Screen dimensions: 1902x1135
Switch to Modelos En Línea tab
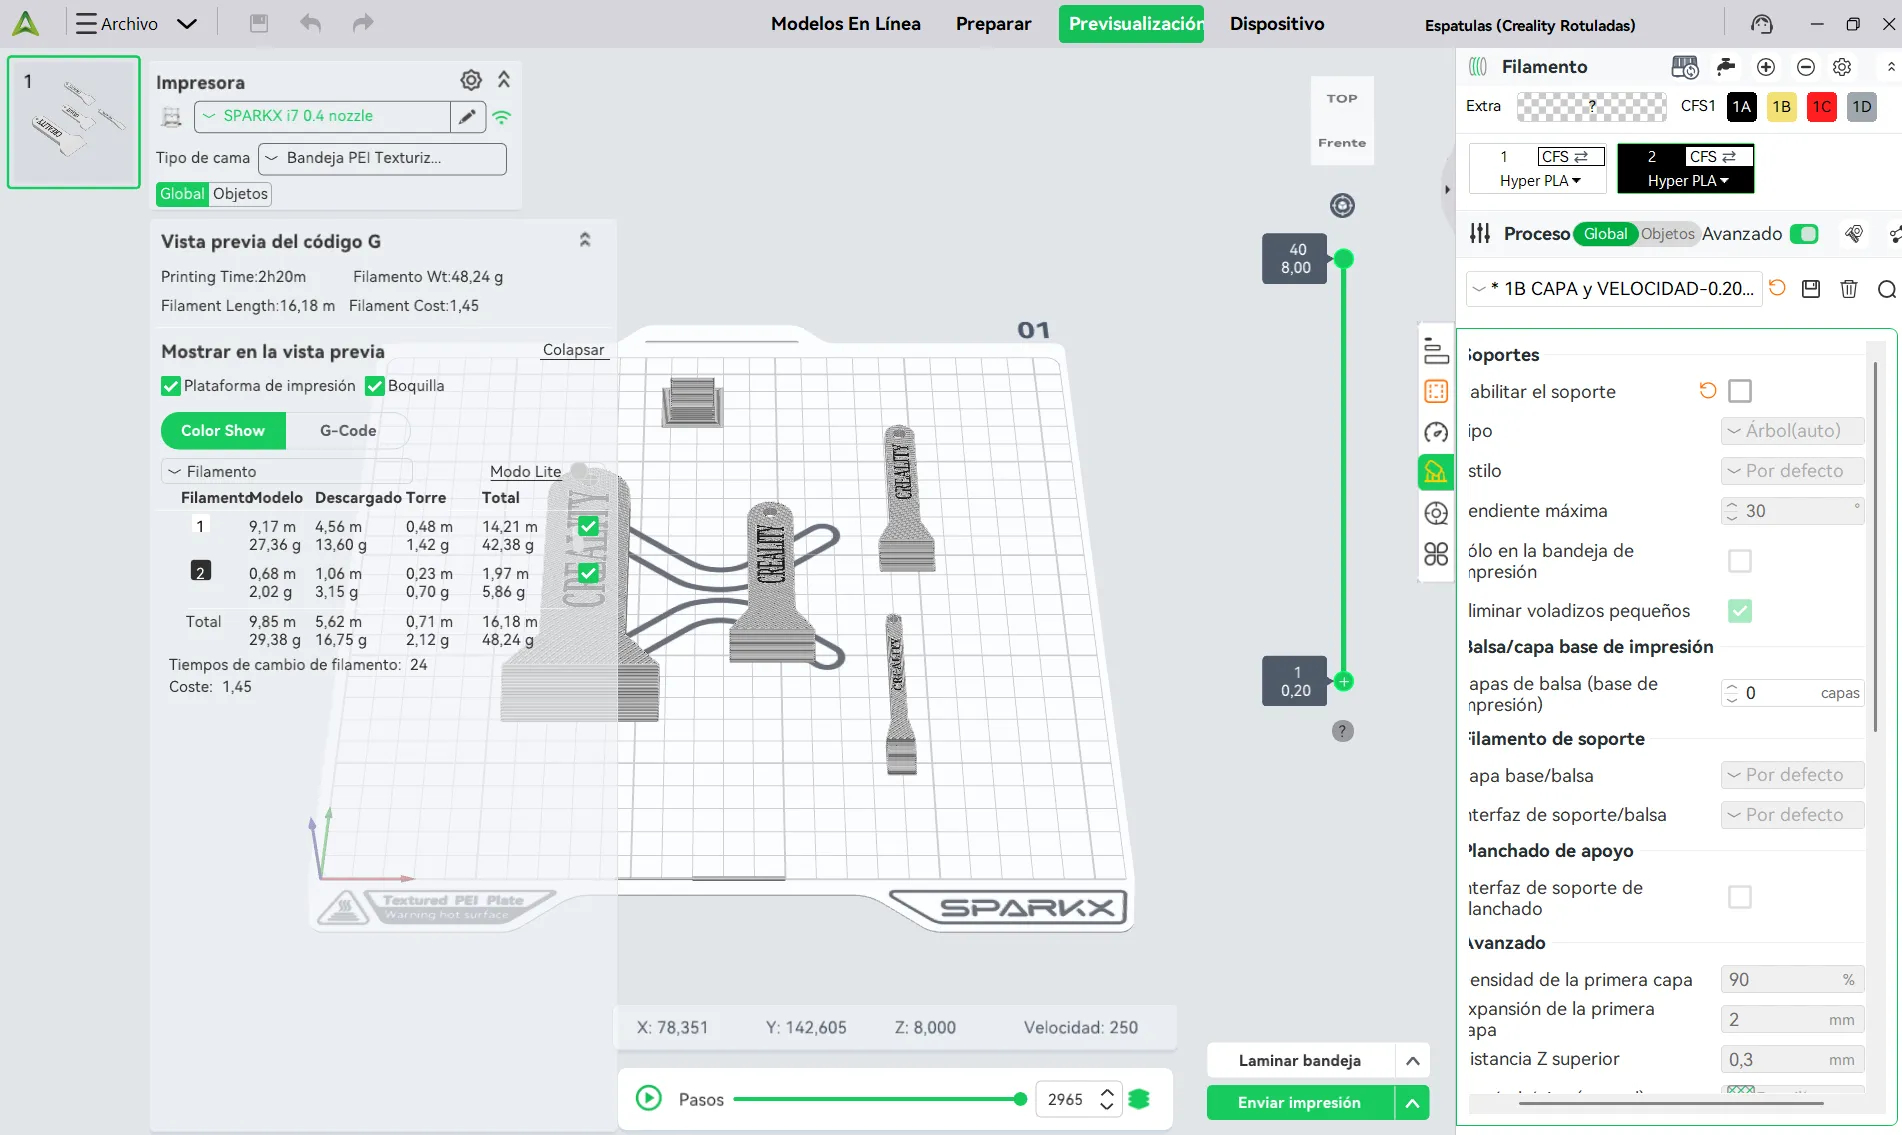(846, 23)
